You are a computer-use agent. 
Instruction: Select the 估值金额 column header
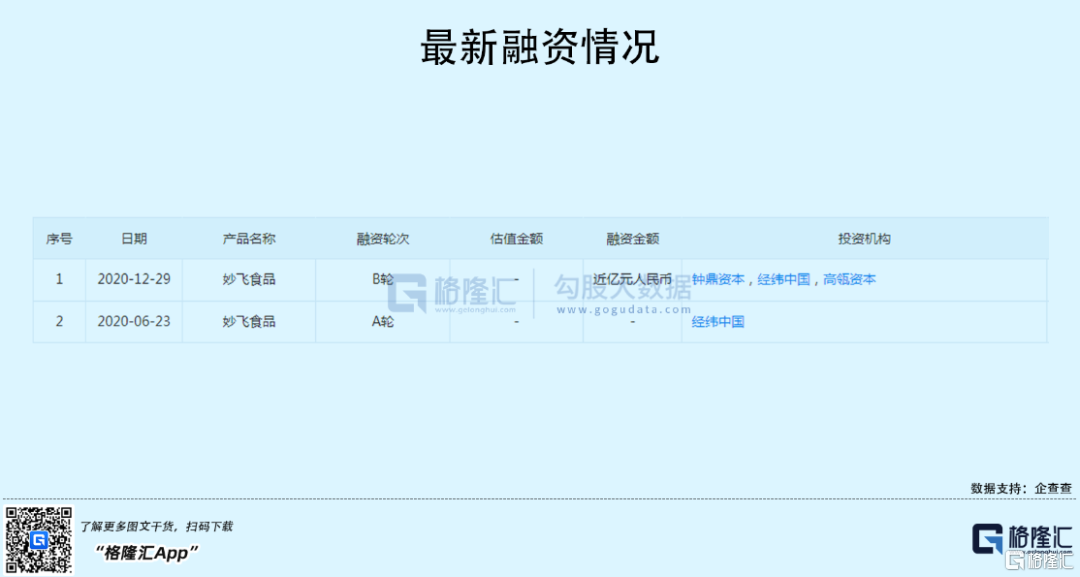point(517,239)
